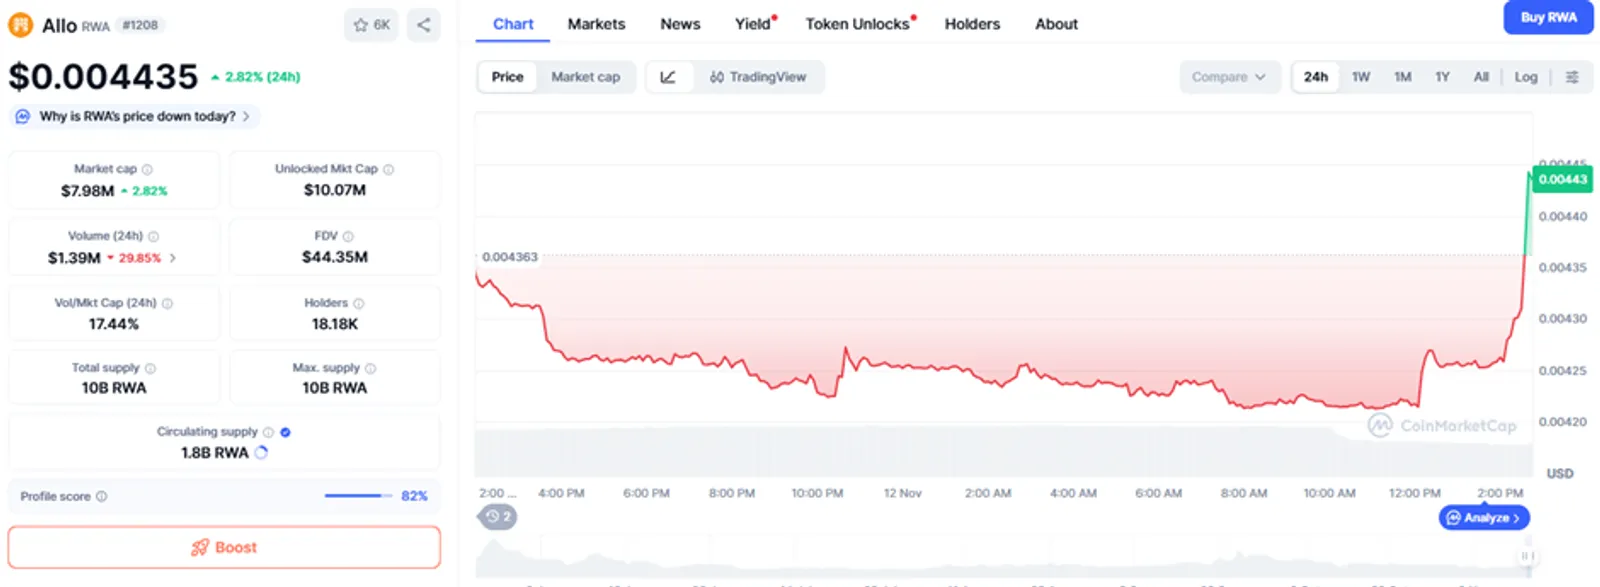Image resolution: width=1600 pixels, height=587 pixels.
Task: Open the Compare dropdown
Action: pos(1229,77)
